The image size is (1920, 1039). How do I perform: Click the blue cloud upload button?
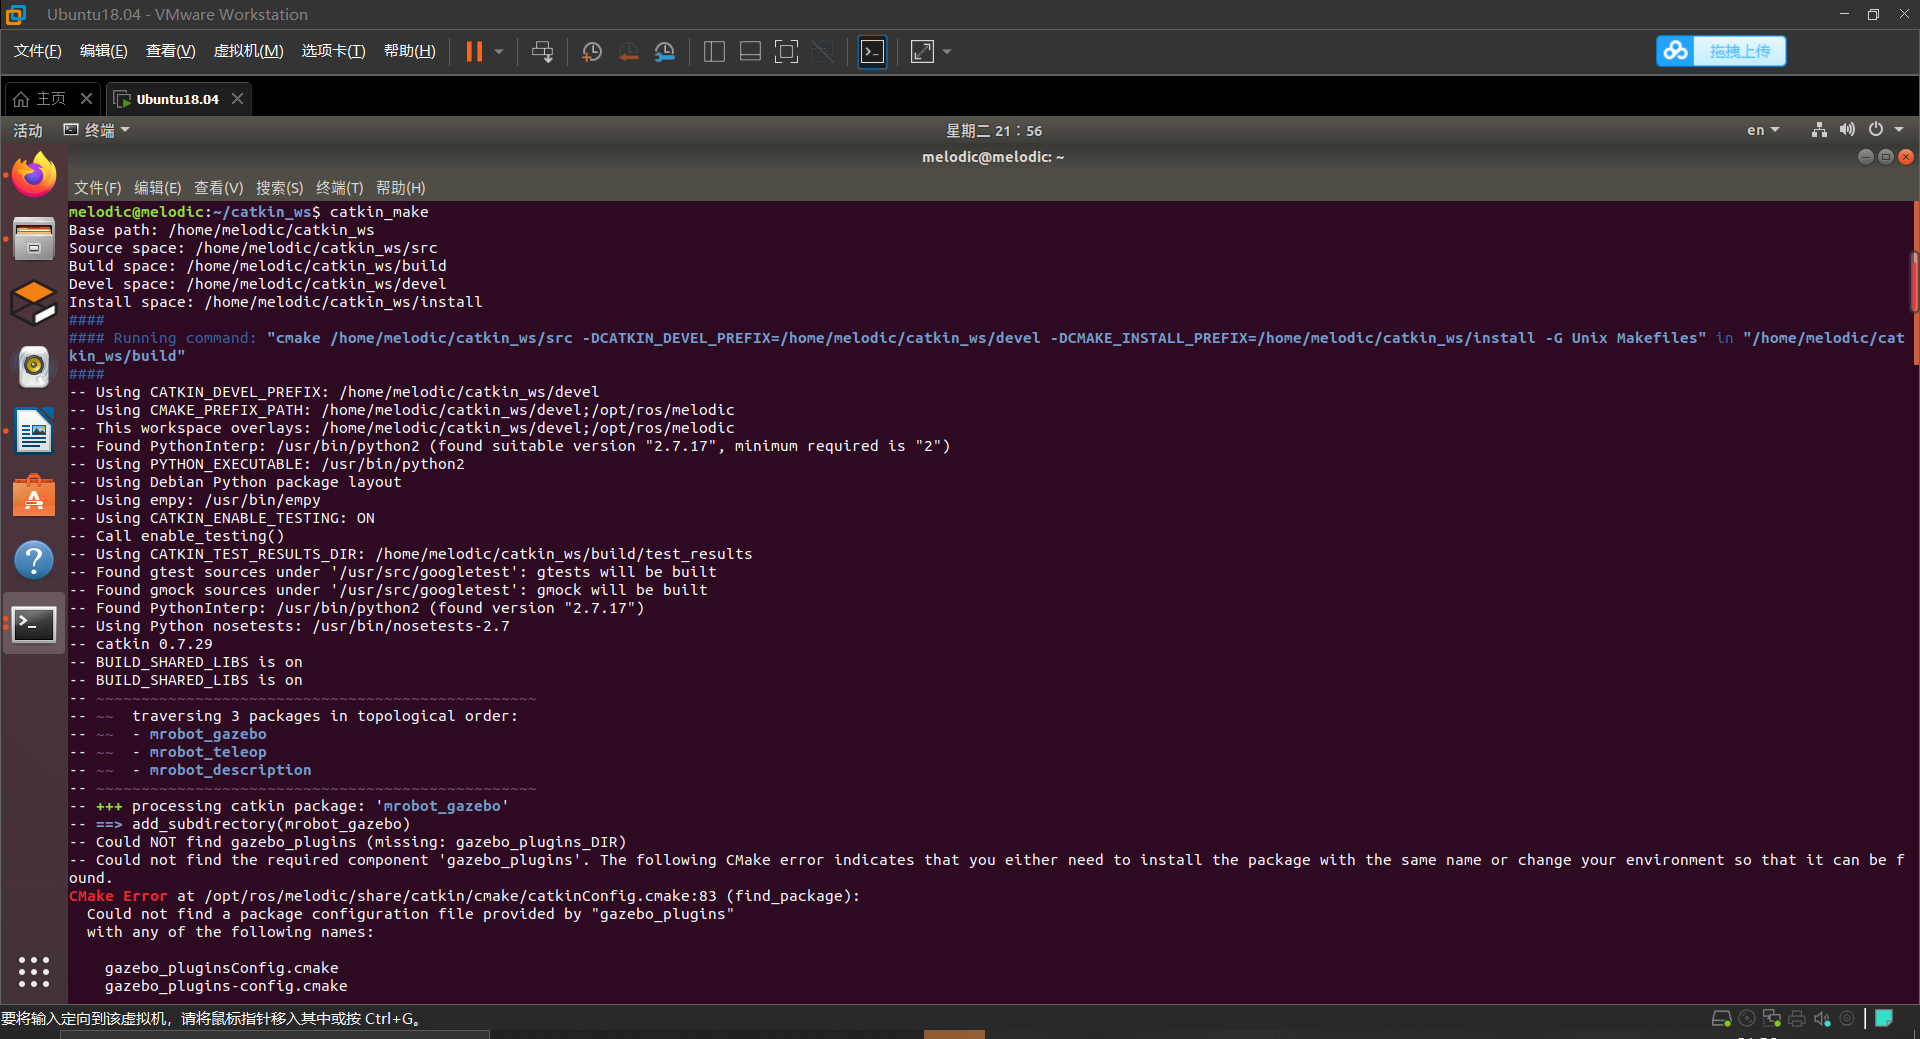1721,51
